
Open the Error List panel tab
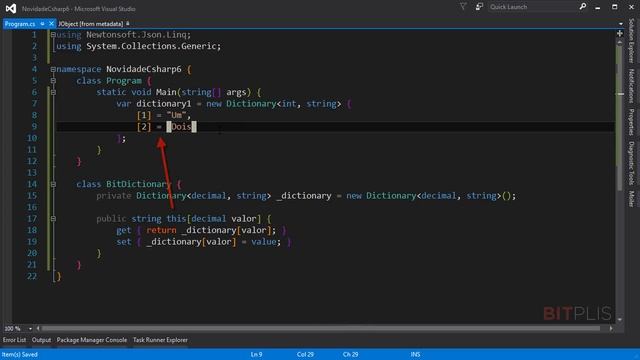(14, 340)
